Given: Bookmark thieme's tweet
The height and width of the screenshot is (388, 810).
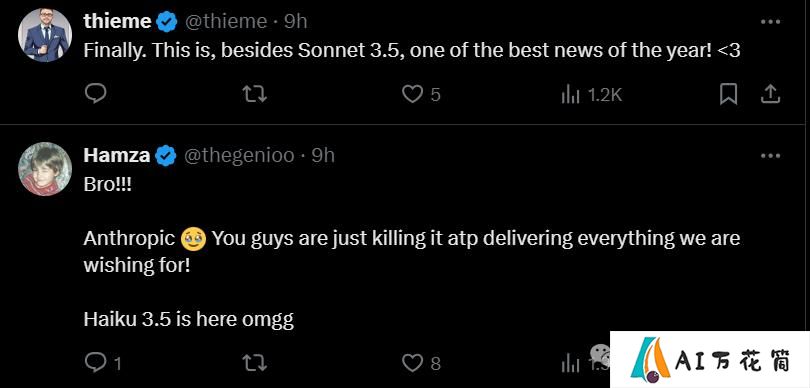Looking at the screenshot, I should [728, 94].
